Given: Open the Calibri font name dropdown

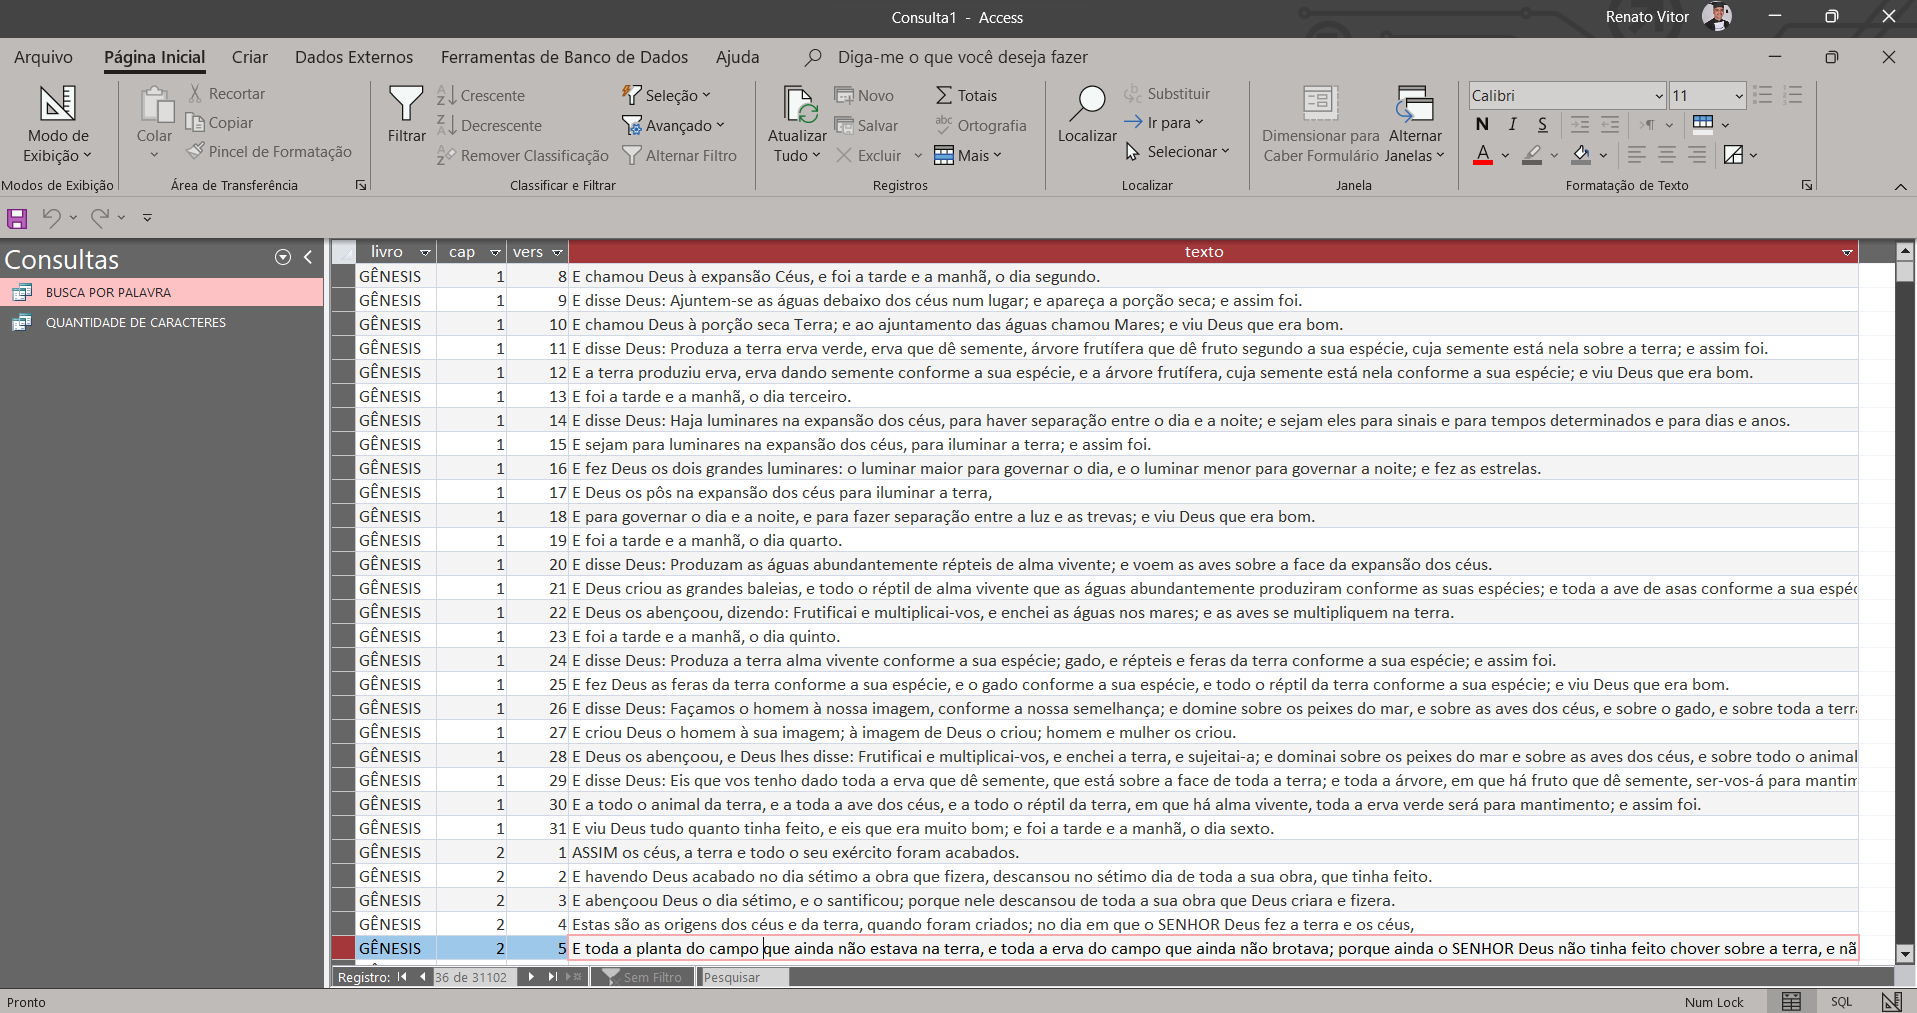Looking at the screenshot, I should click(x=1659, y=96).
